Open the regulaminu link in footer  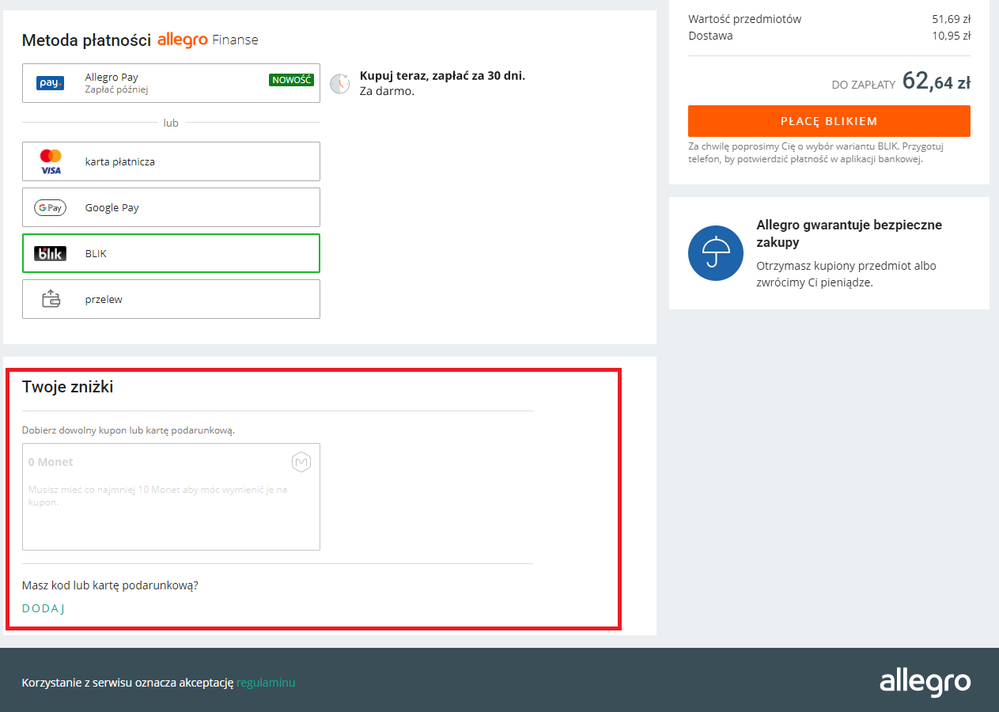pyautogui.click(x=266, y=683)
